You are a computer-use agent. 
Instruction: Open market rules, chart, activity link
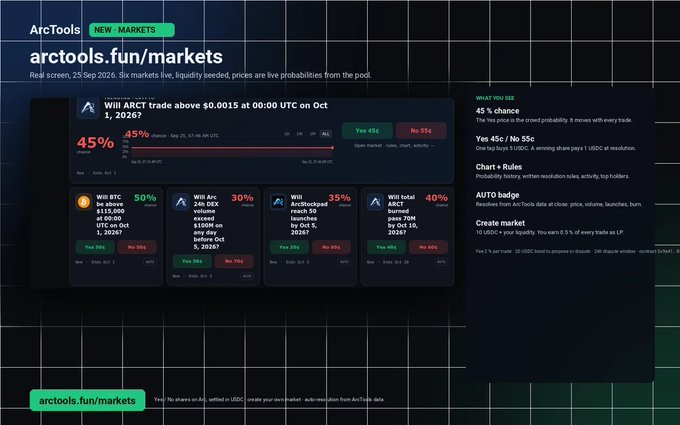[394, 146]
